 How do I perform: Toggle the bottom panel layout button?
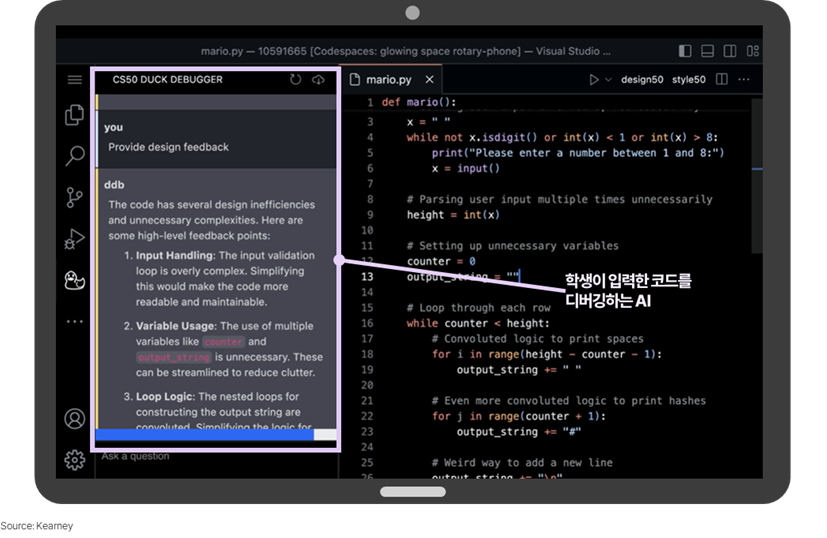(707, 50)
